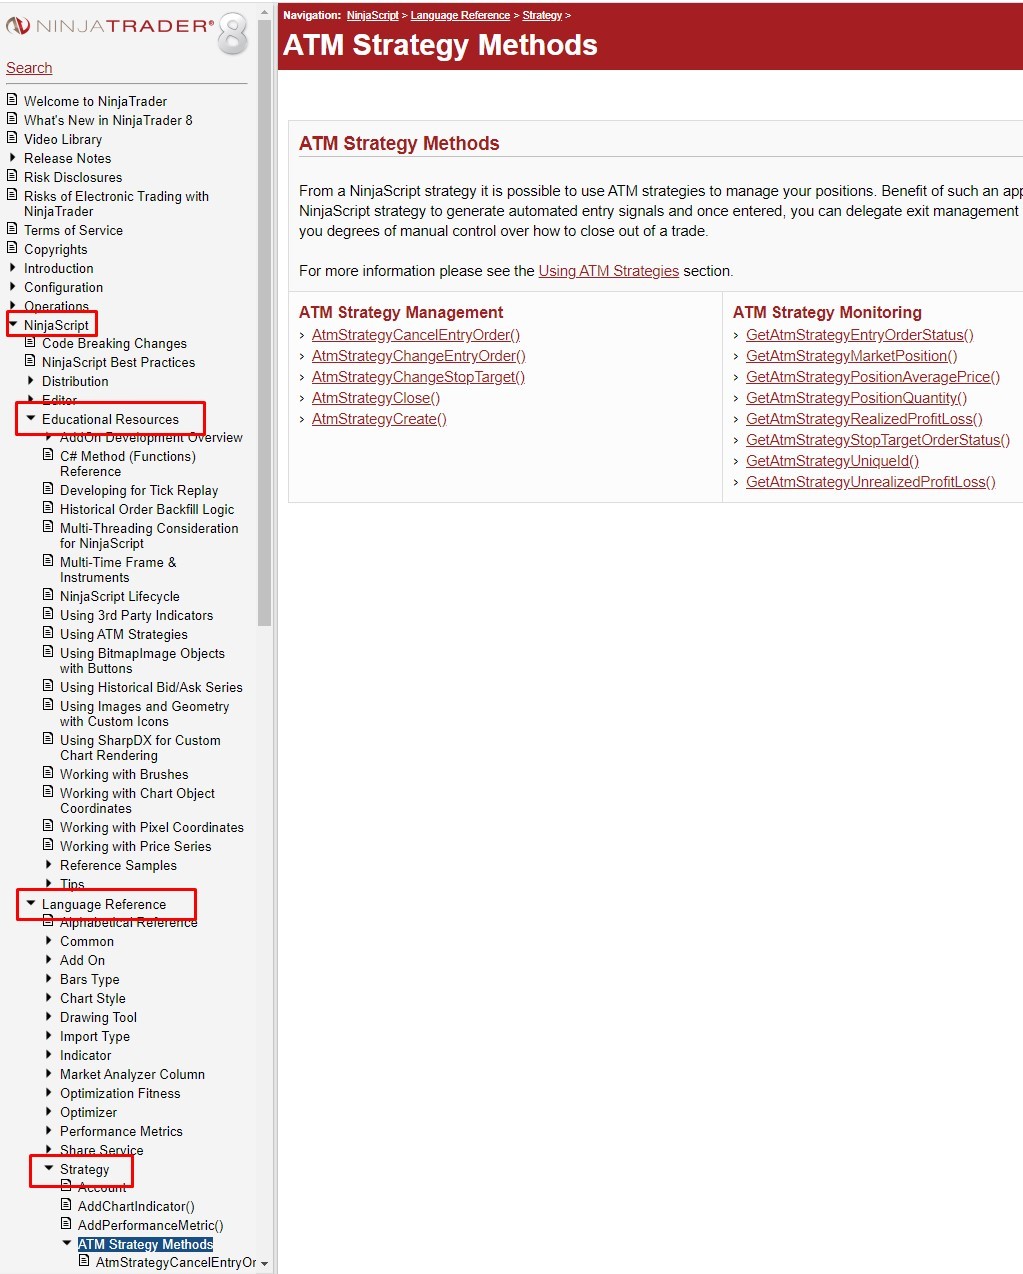Screen dimensions: 1023x1274
Task: Collapse the ATM Strategy Methods node
Action: click(x=67, y=1243)
